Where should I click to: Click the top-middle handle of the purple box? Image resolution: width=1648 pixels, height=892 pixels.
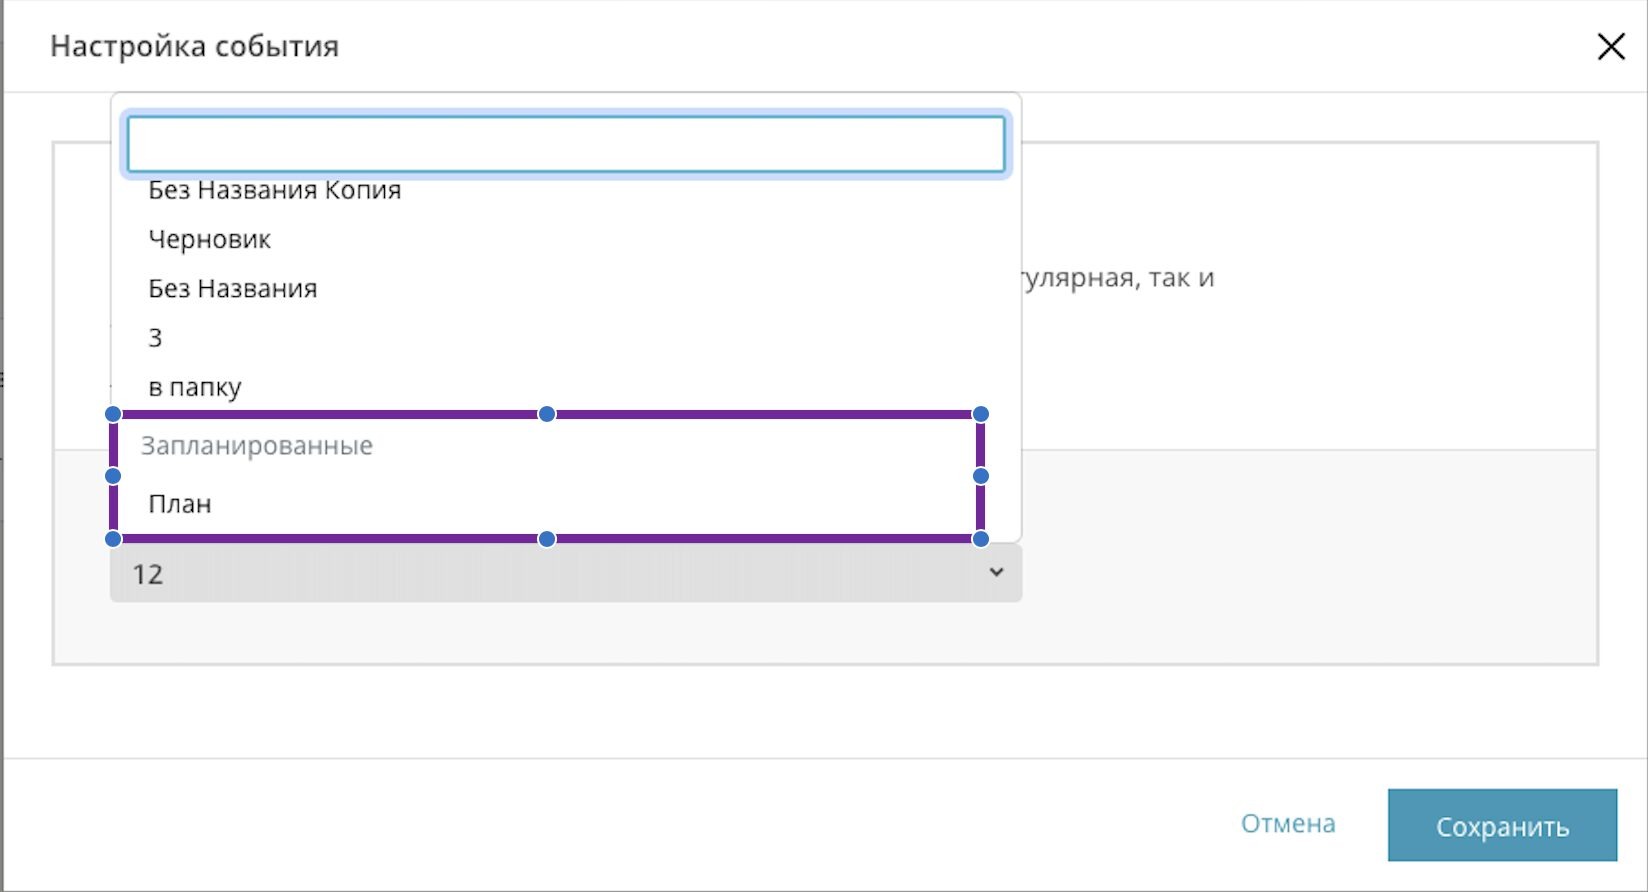[547, 414]
